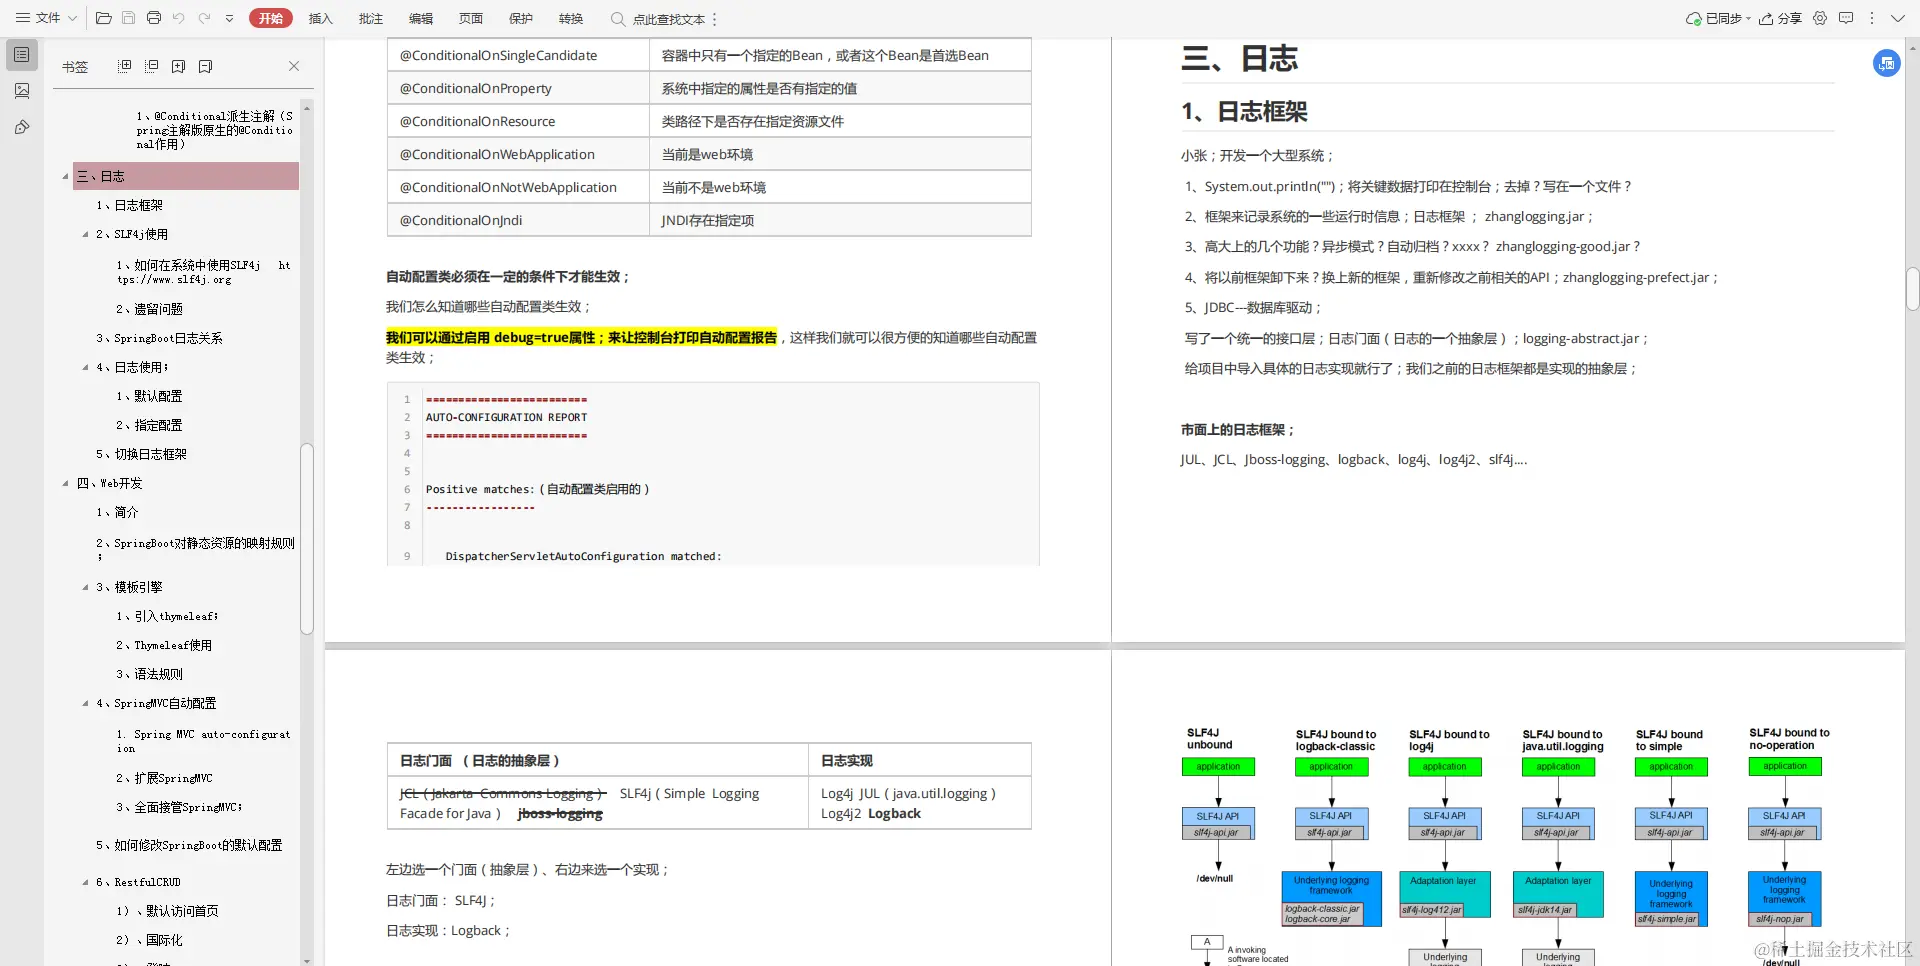Toggle the collapse-all bookmarks minus icon

coord(152,66)
